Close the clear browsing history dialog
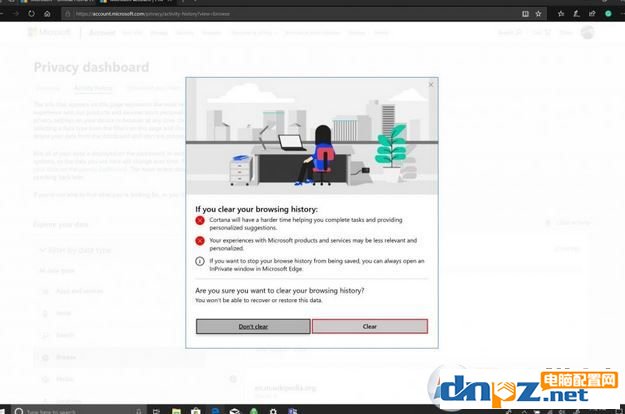 coord(431,84)
